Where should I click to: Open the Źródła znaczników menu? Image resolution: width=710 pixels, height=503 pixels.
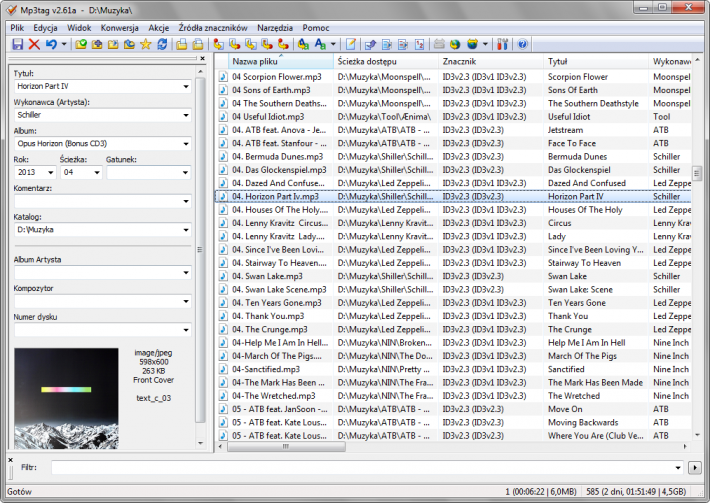point(213,28)
